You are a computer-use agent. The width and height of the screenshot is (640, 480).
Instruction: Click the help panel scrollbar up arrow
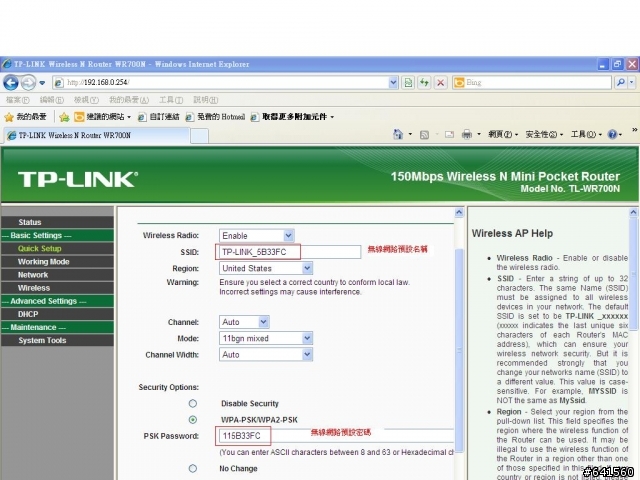(633, 212)
